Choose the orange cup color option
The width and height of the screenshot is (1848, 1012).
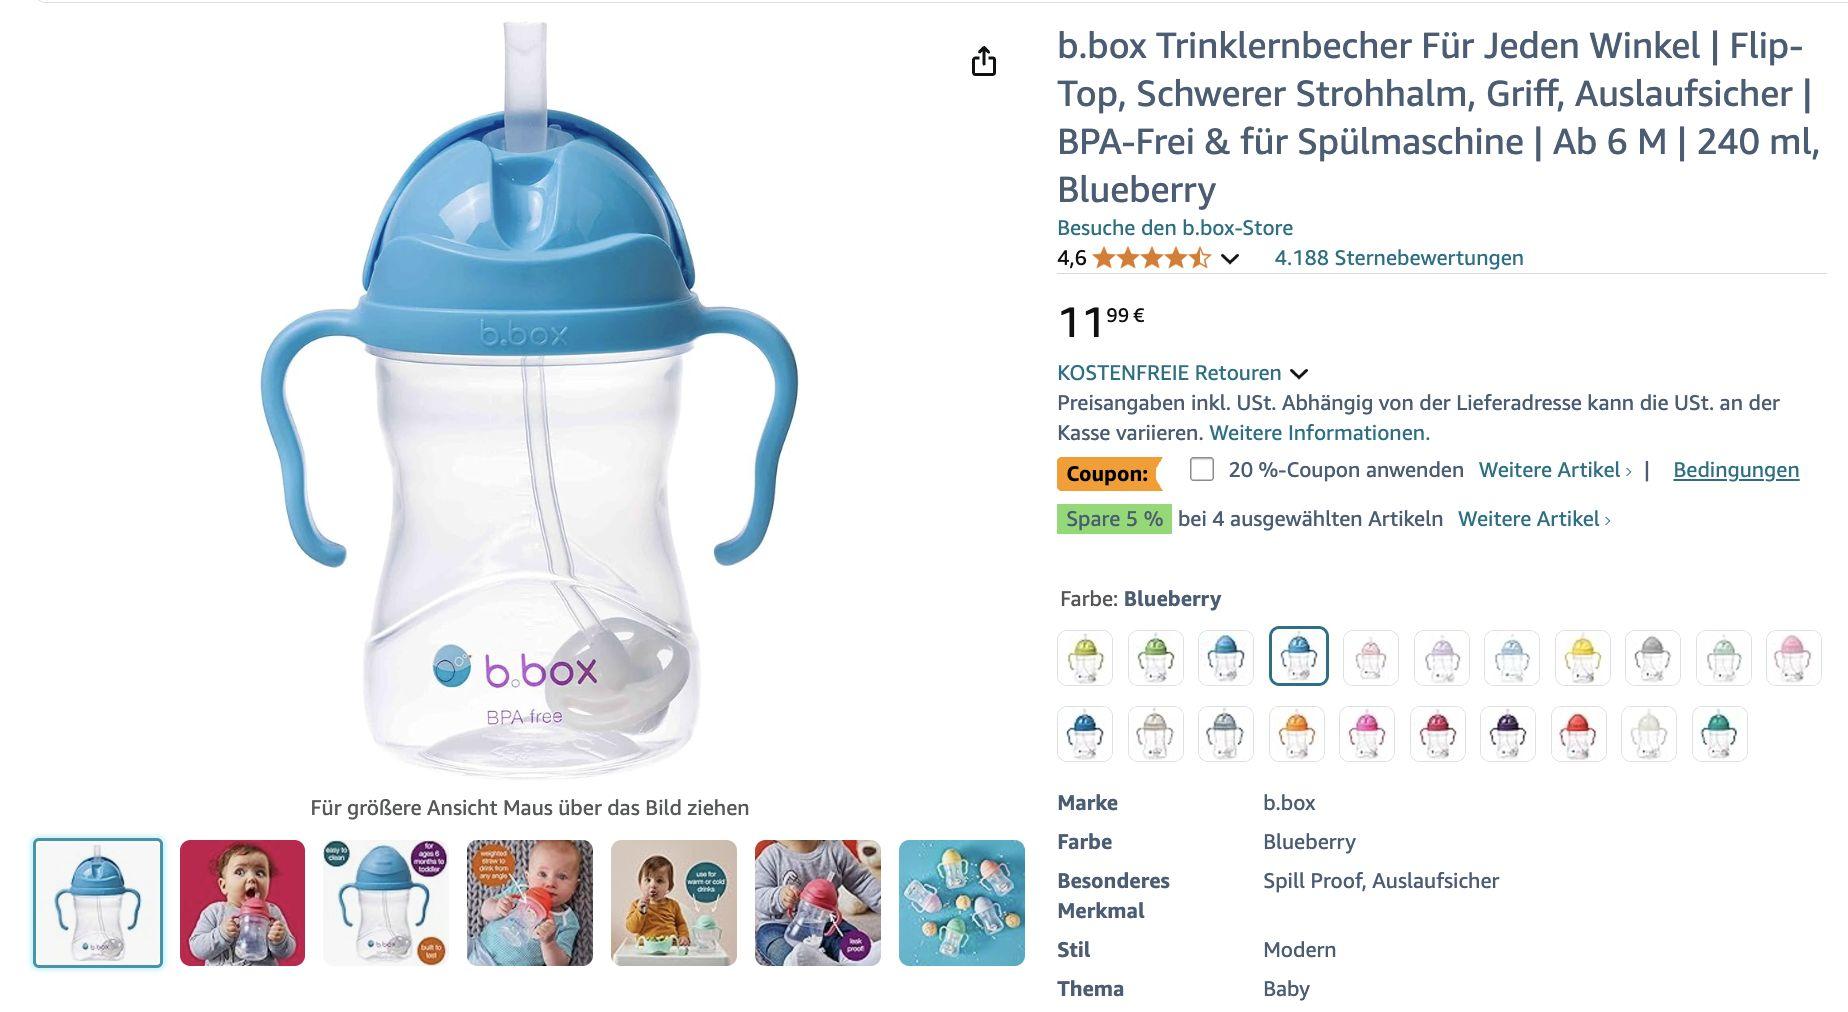1296,733
